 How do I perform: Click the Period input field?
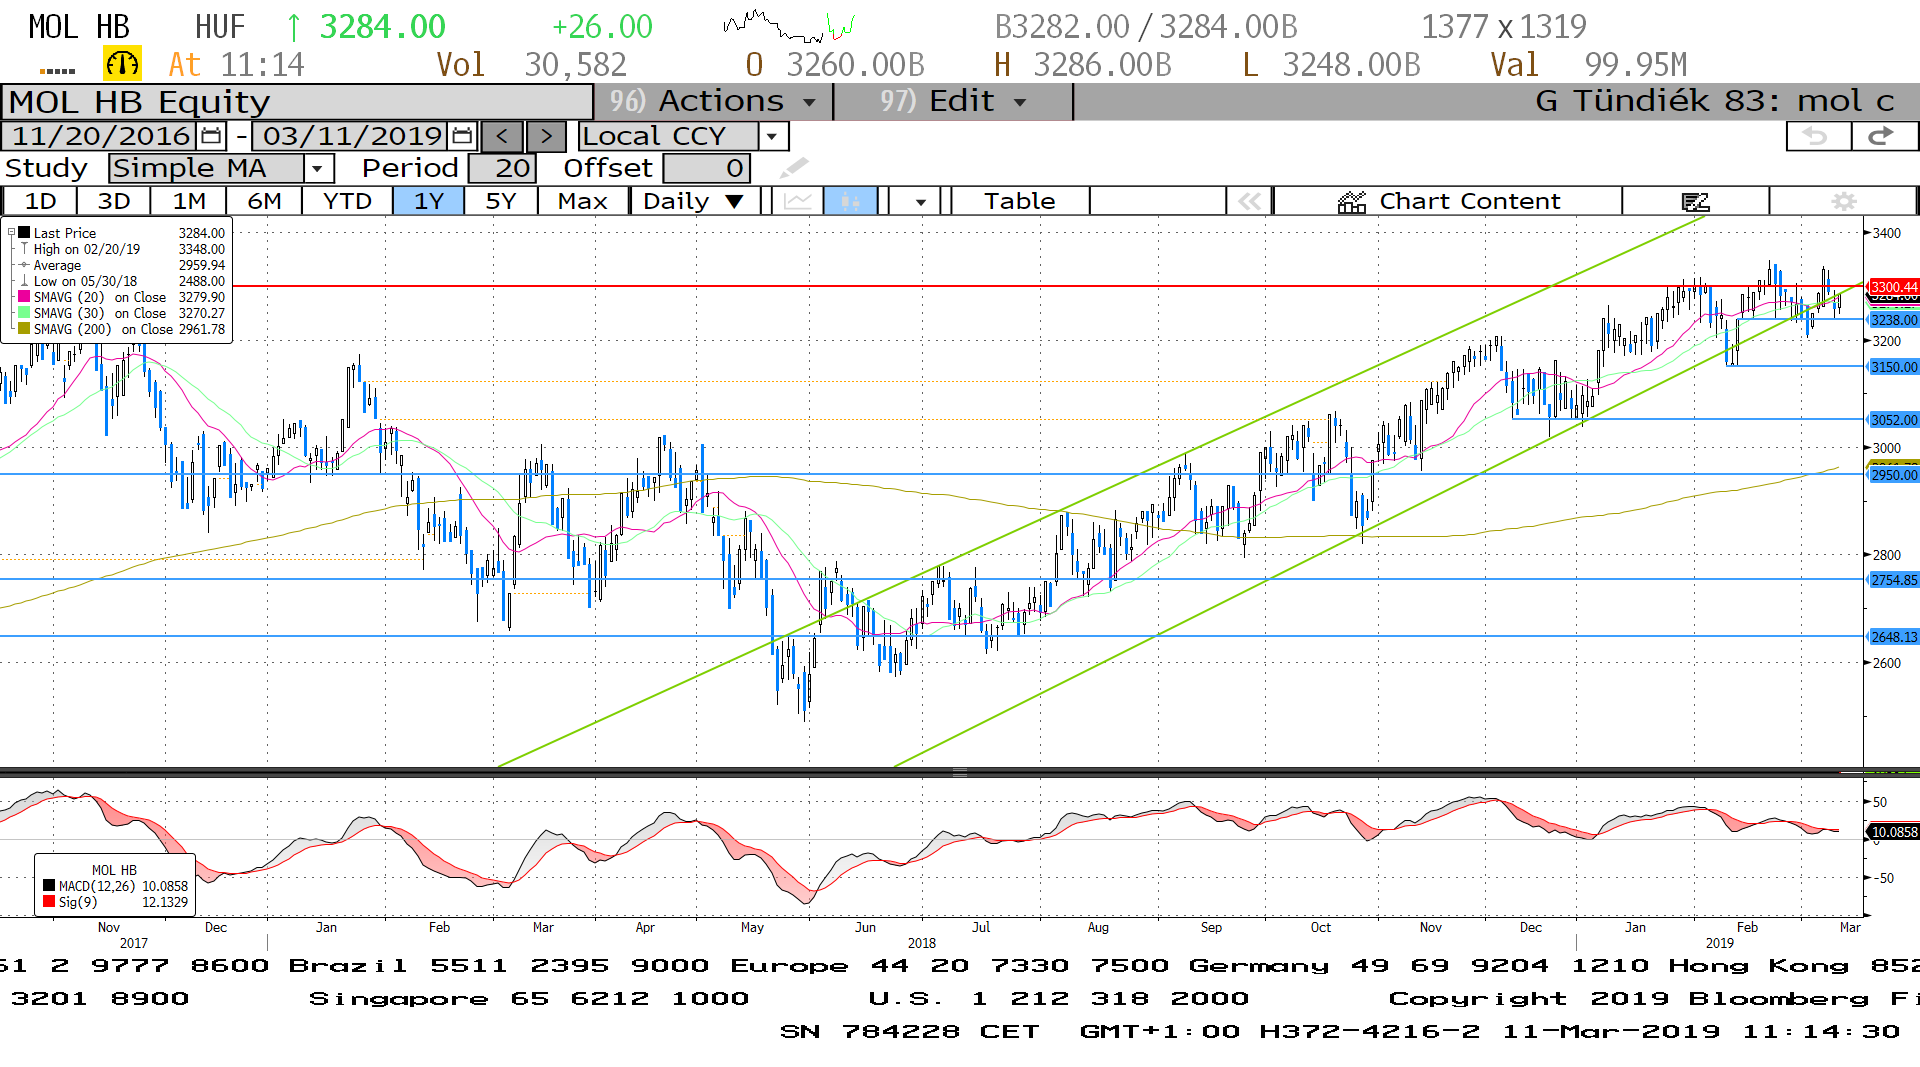503,168
